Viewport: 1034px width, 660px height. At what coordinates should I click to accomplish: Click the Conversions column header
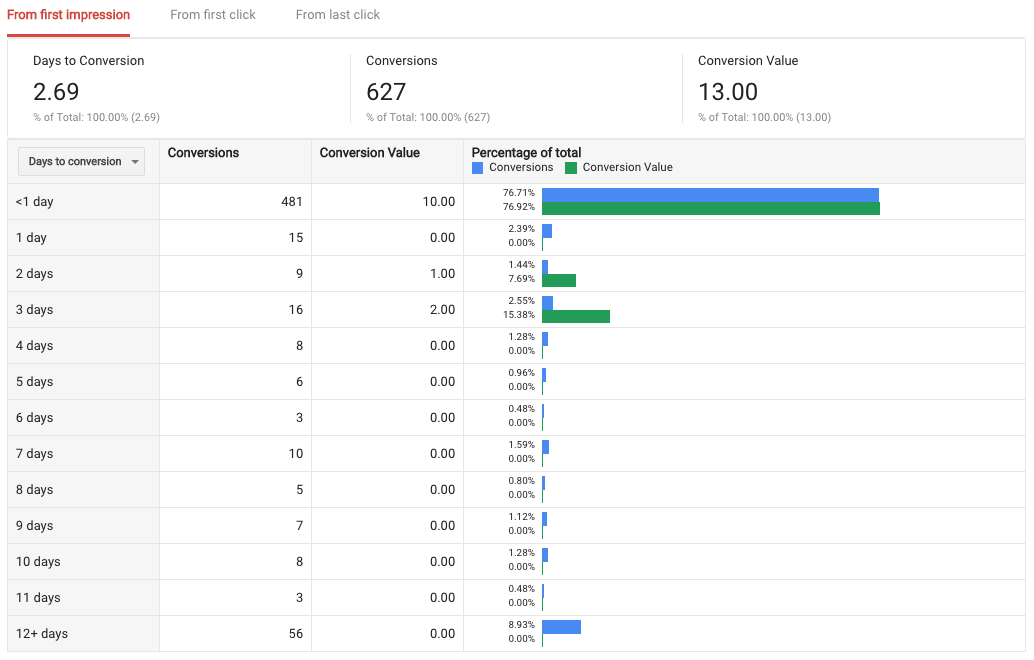pos(204,153)
